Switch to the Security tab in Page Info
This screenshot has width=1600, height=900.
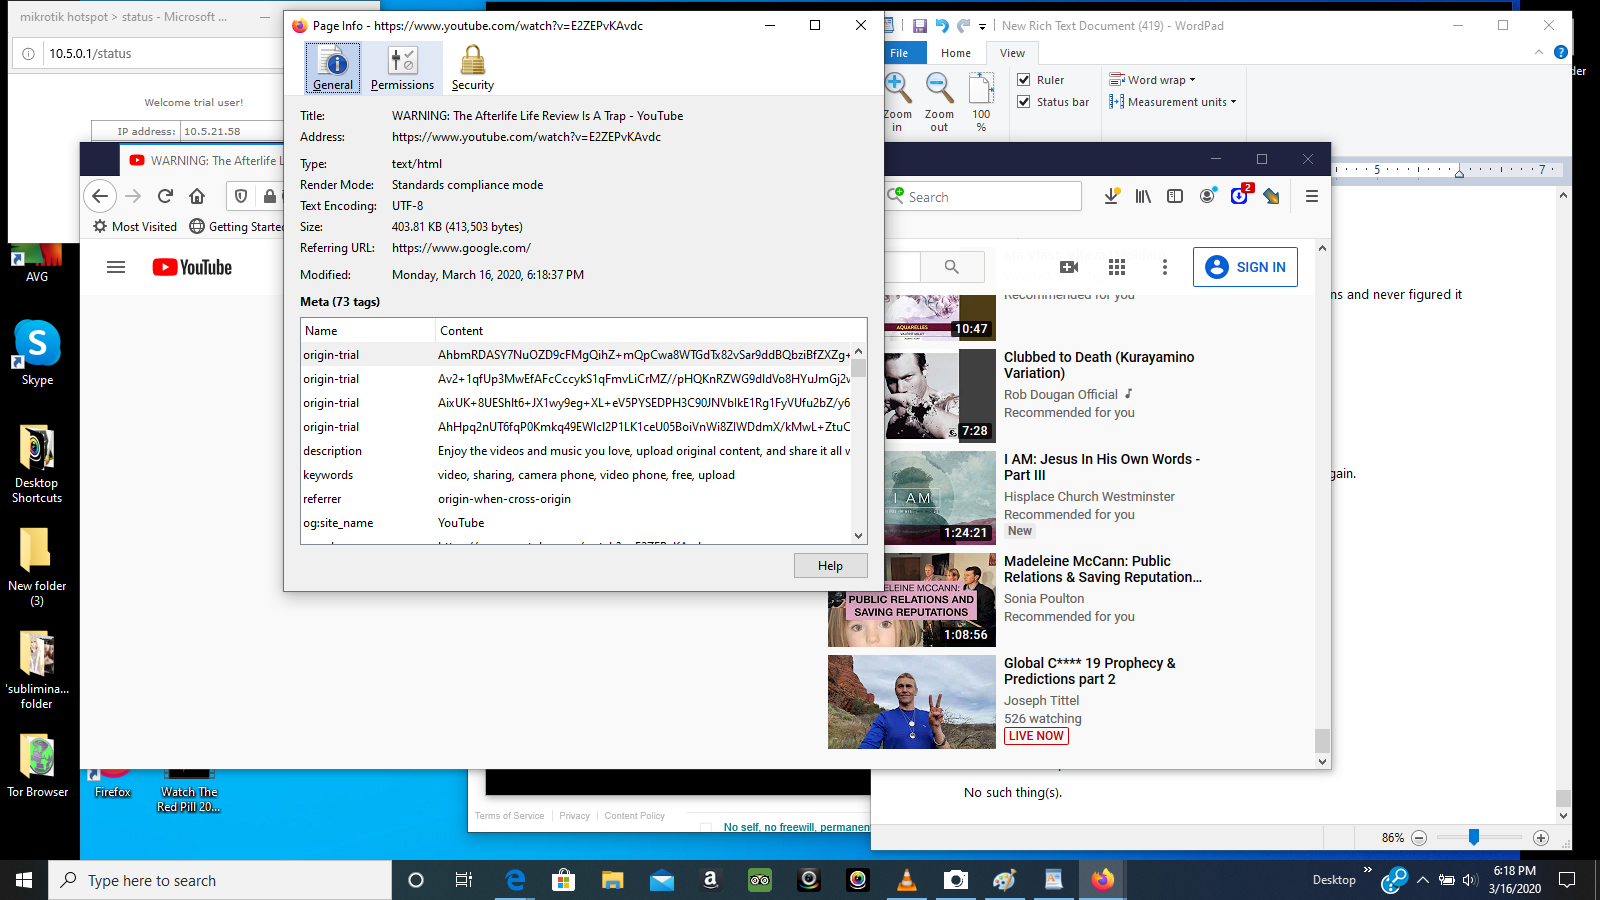472,68
